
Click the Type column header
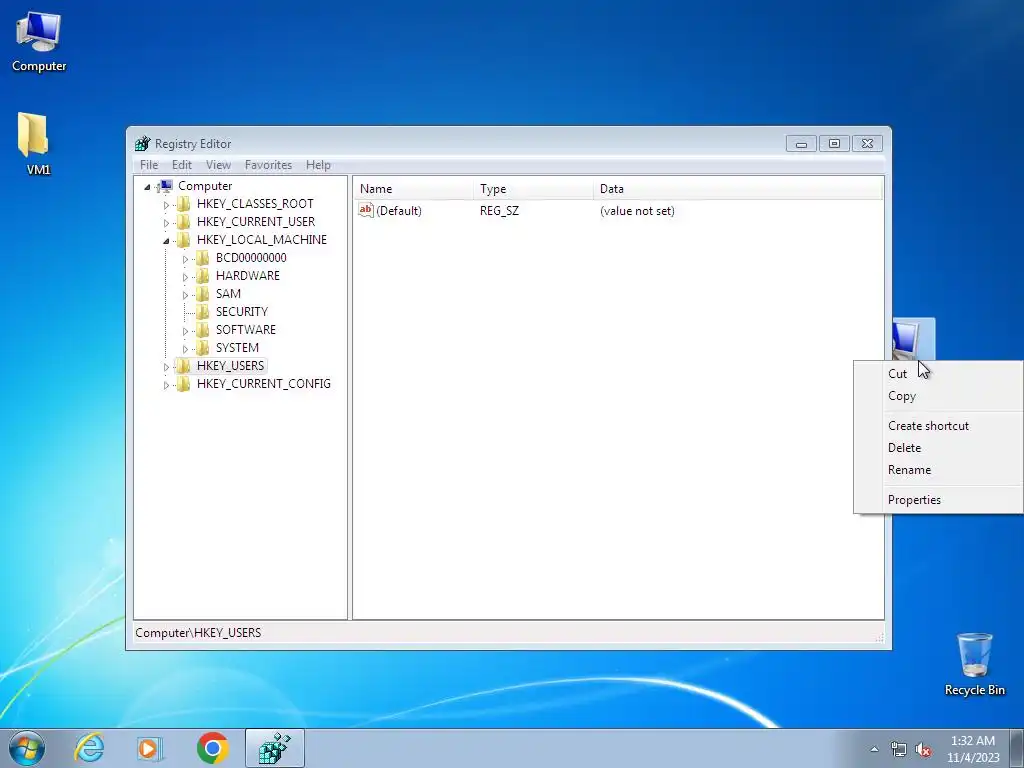click(x=534, y=189)
